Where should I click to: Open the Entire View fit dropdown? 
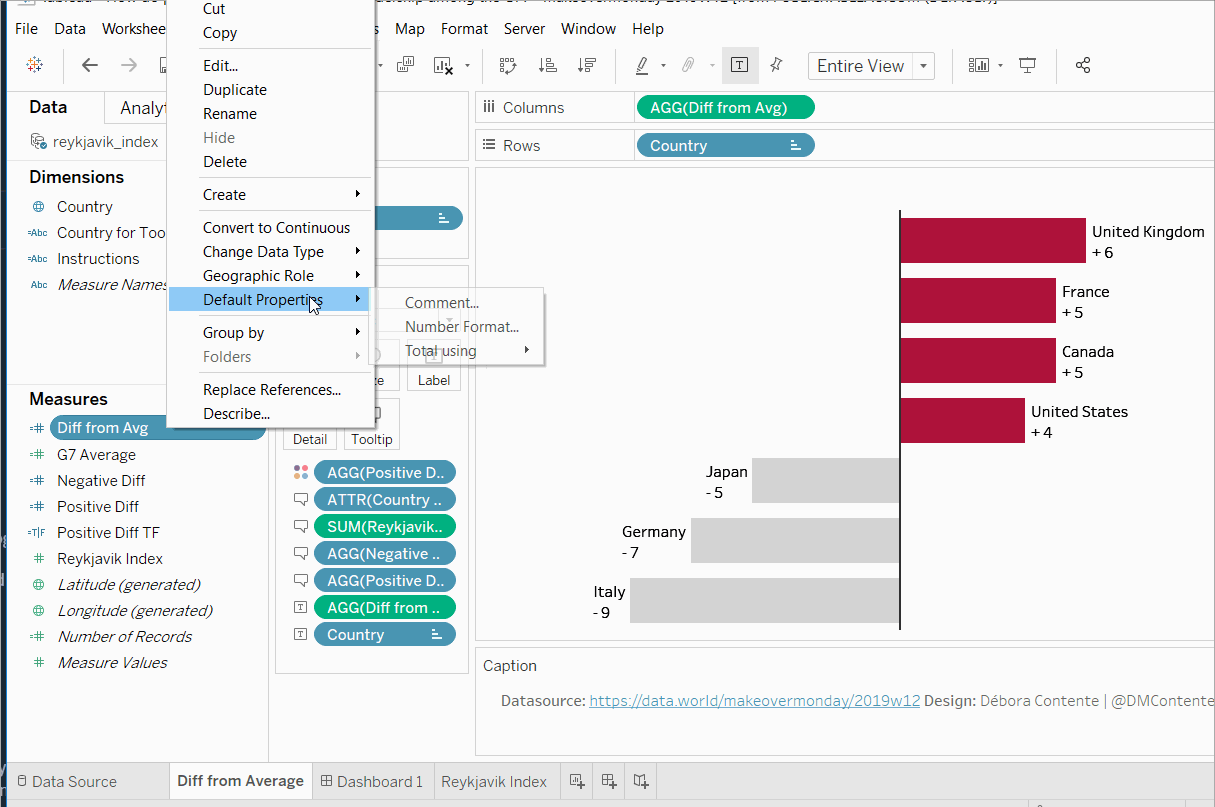pos(924,66)
